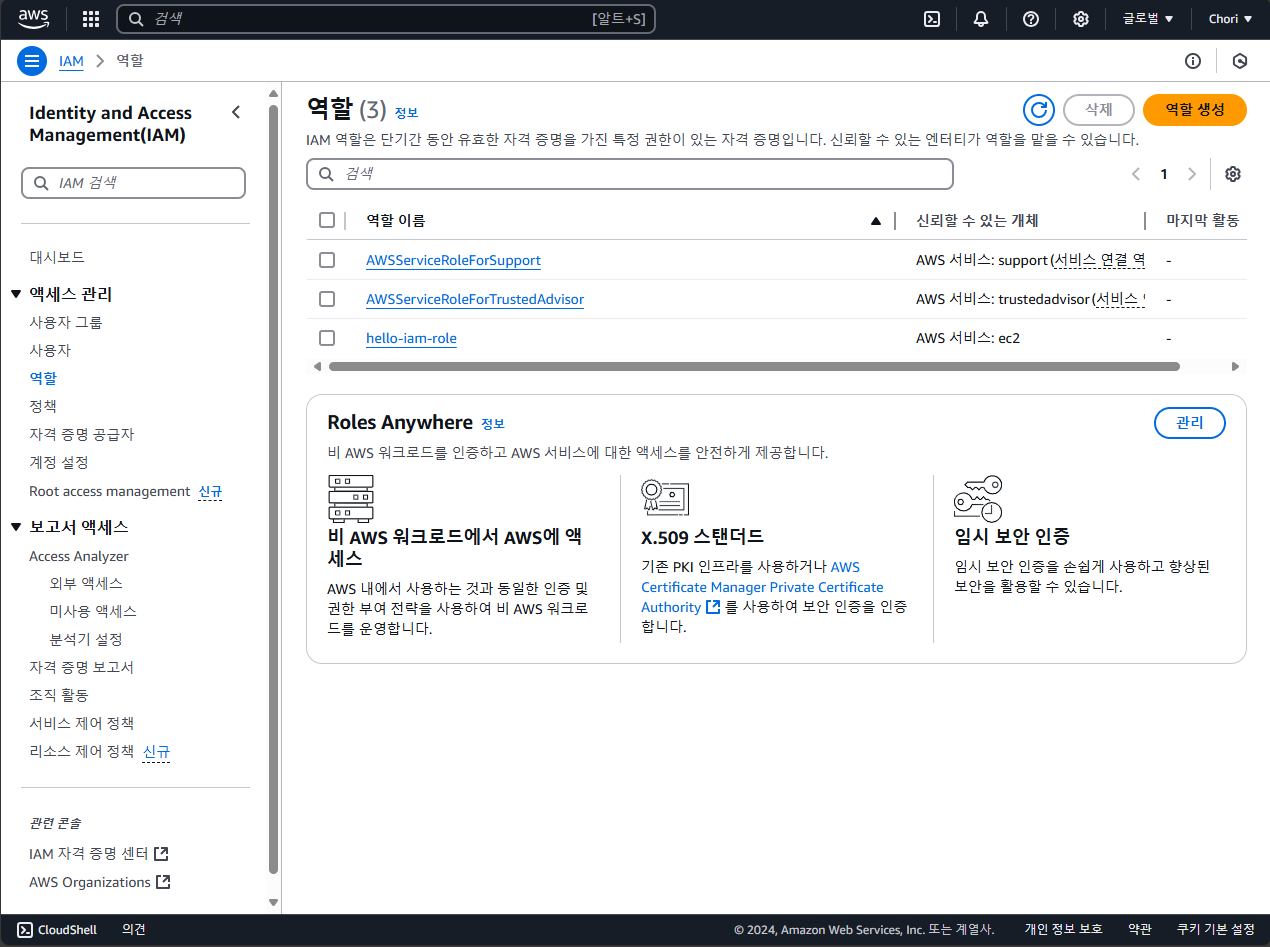Open 사용자 in the sidebar
1270x947 pixels.
point(50,350)
